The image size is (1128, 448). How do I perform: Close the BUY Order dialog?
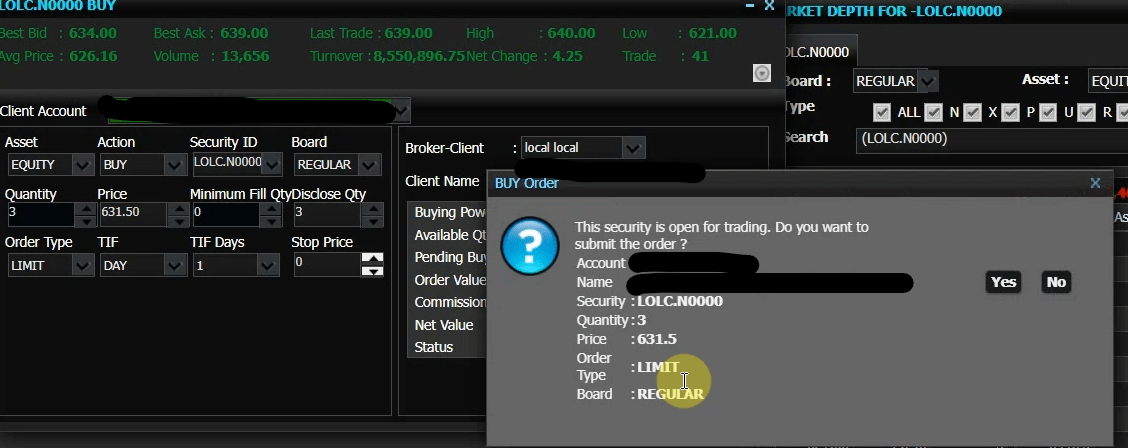pos(1095,183)
